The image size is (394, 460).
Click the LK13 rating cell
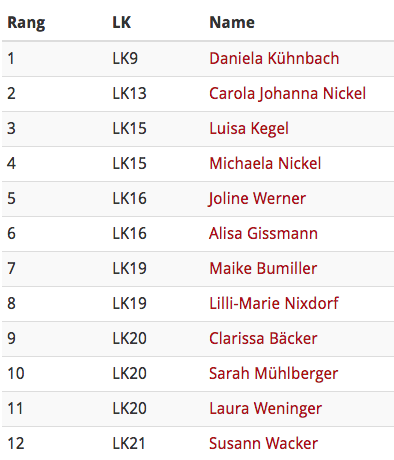129,93
